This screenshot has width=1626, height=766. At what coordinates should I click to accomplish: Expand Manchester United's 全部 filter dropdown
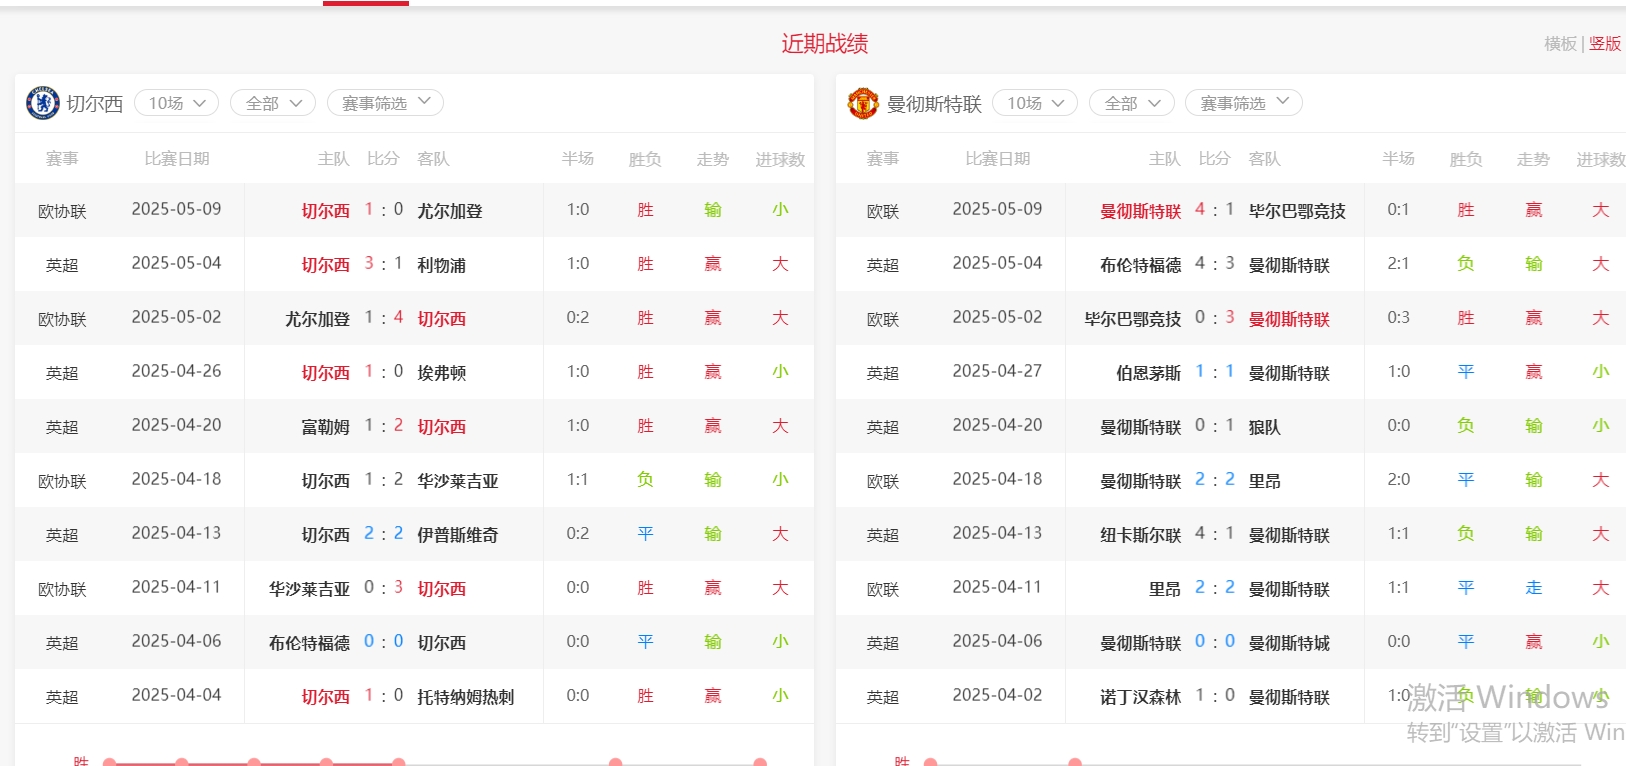pyautogui.click(x=1131, y=103)
